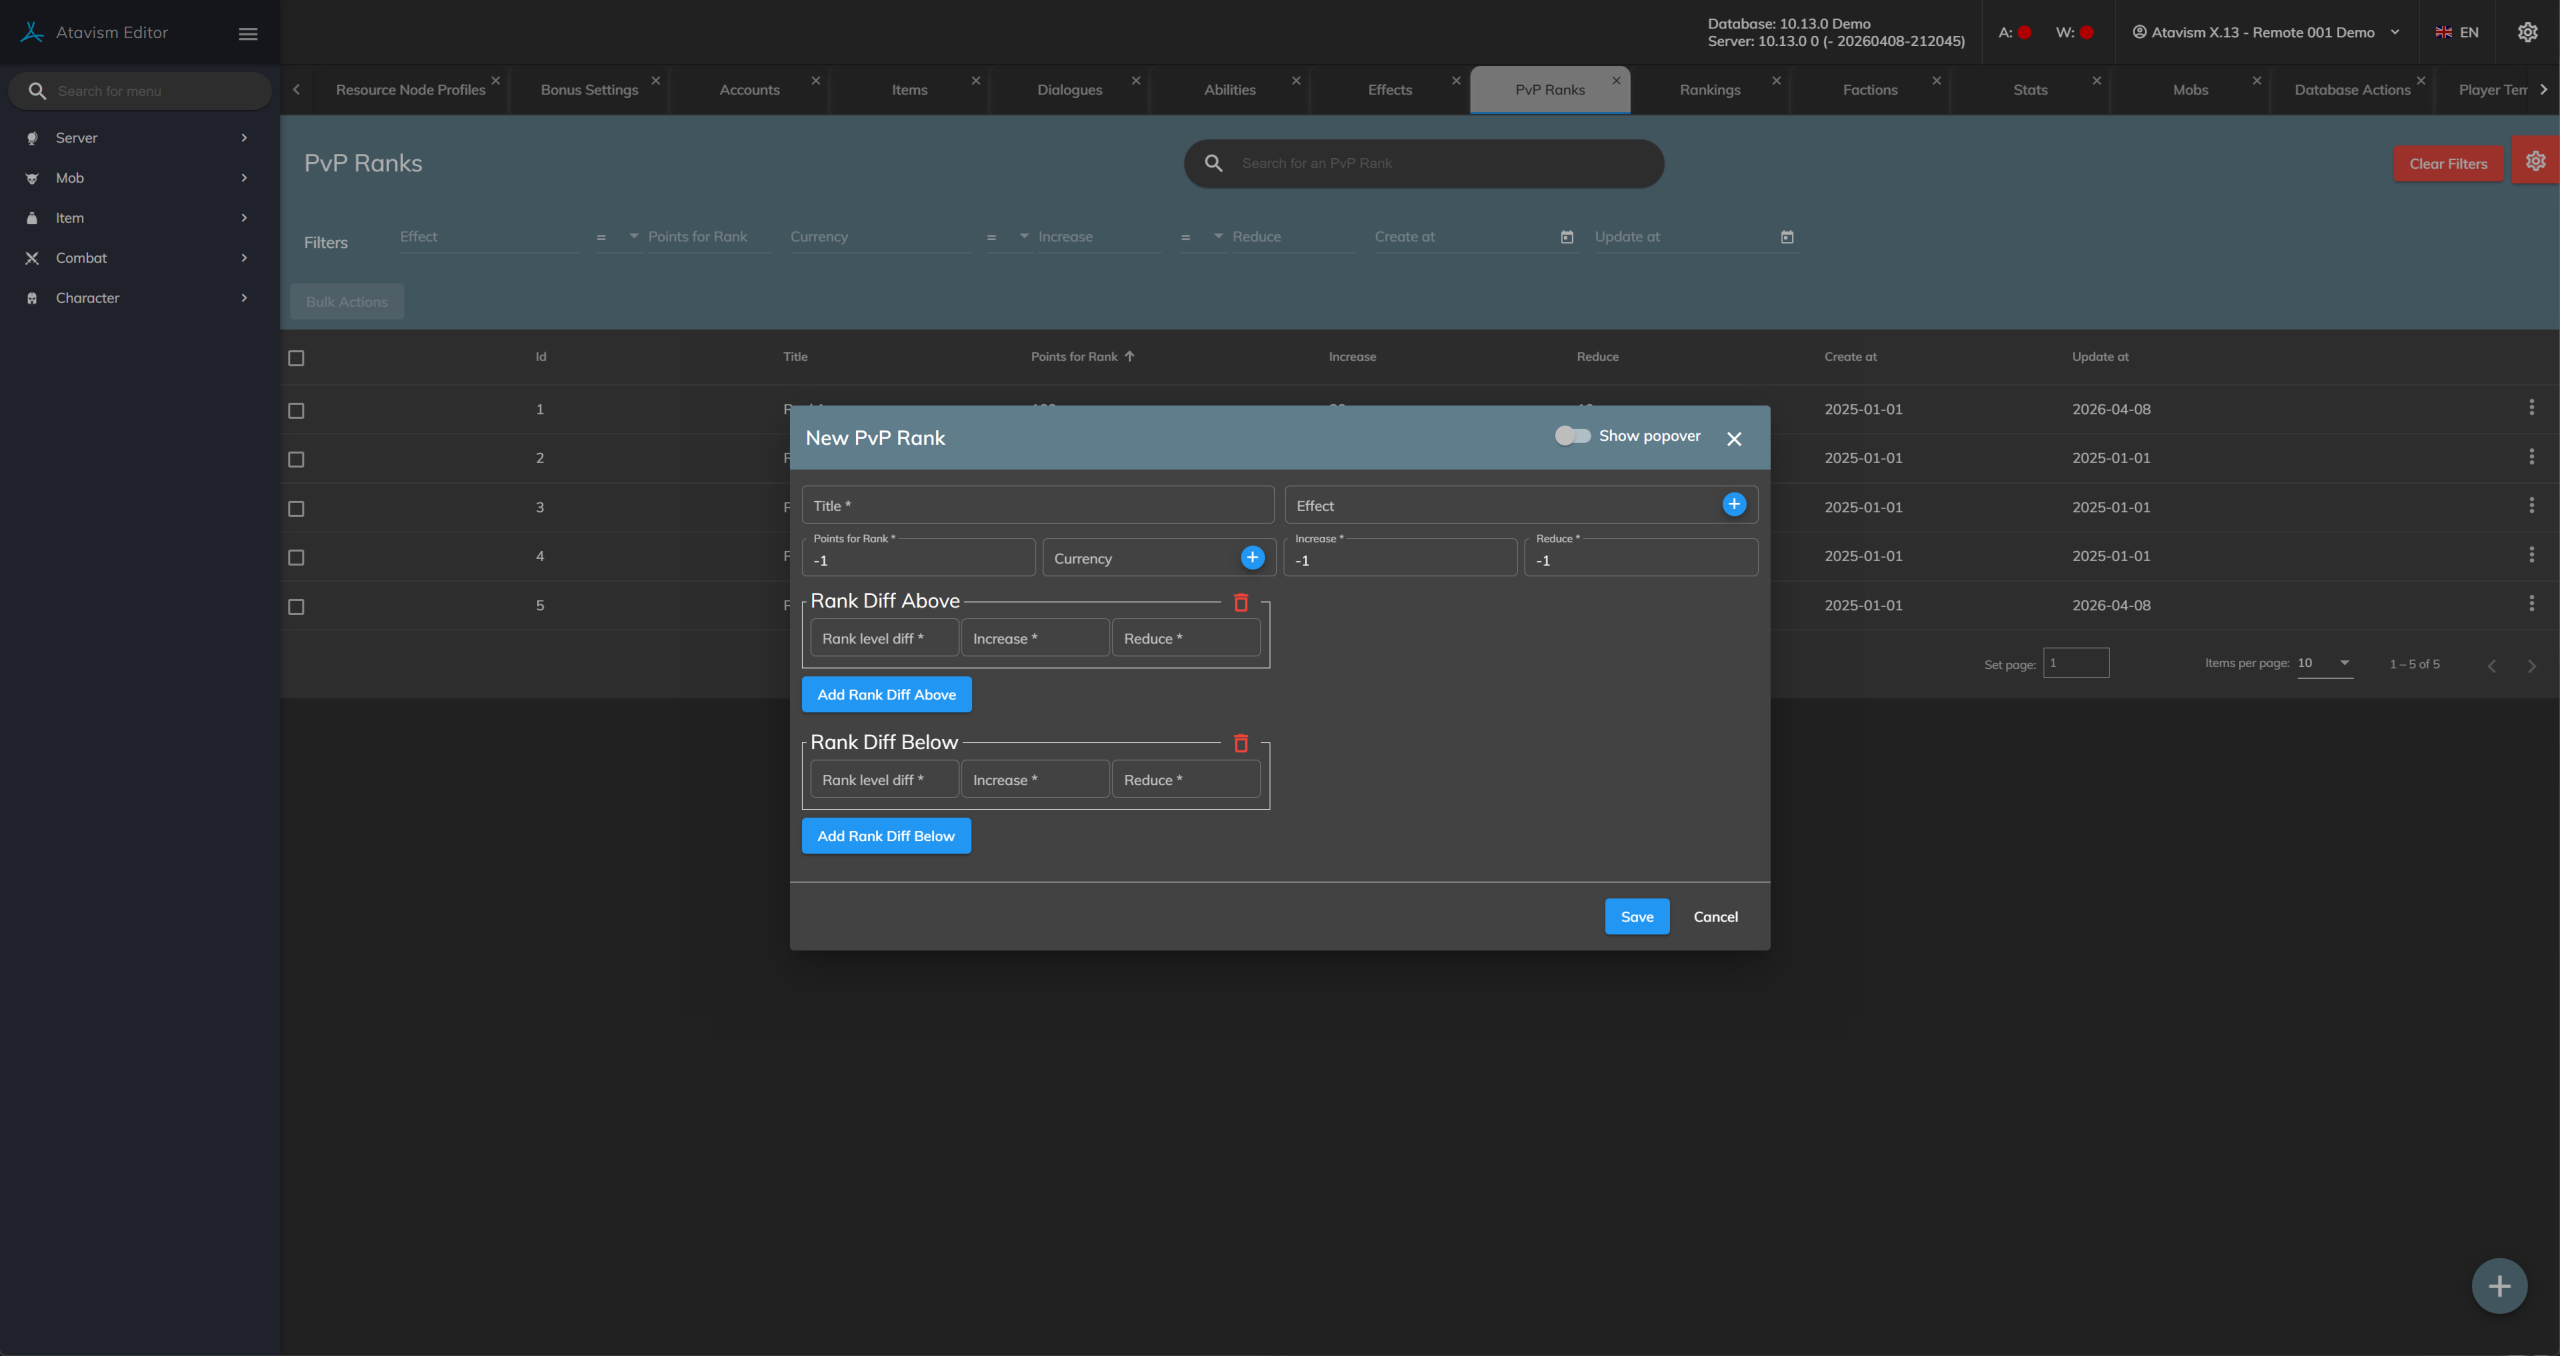Check the select-all rows checkbox in header
The image size is (2560, 1356).
pos(296,358)
